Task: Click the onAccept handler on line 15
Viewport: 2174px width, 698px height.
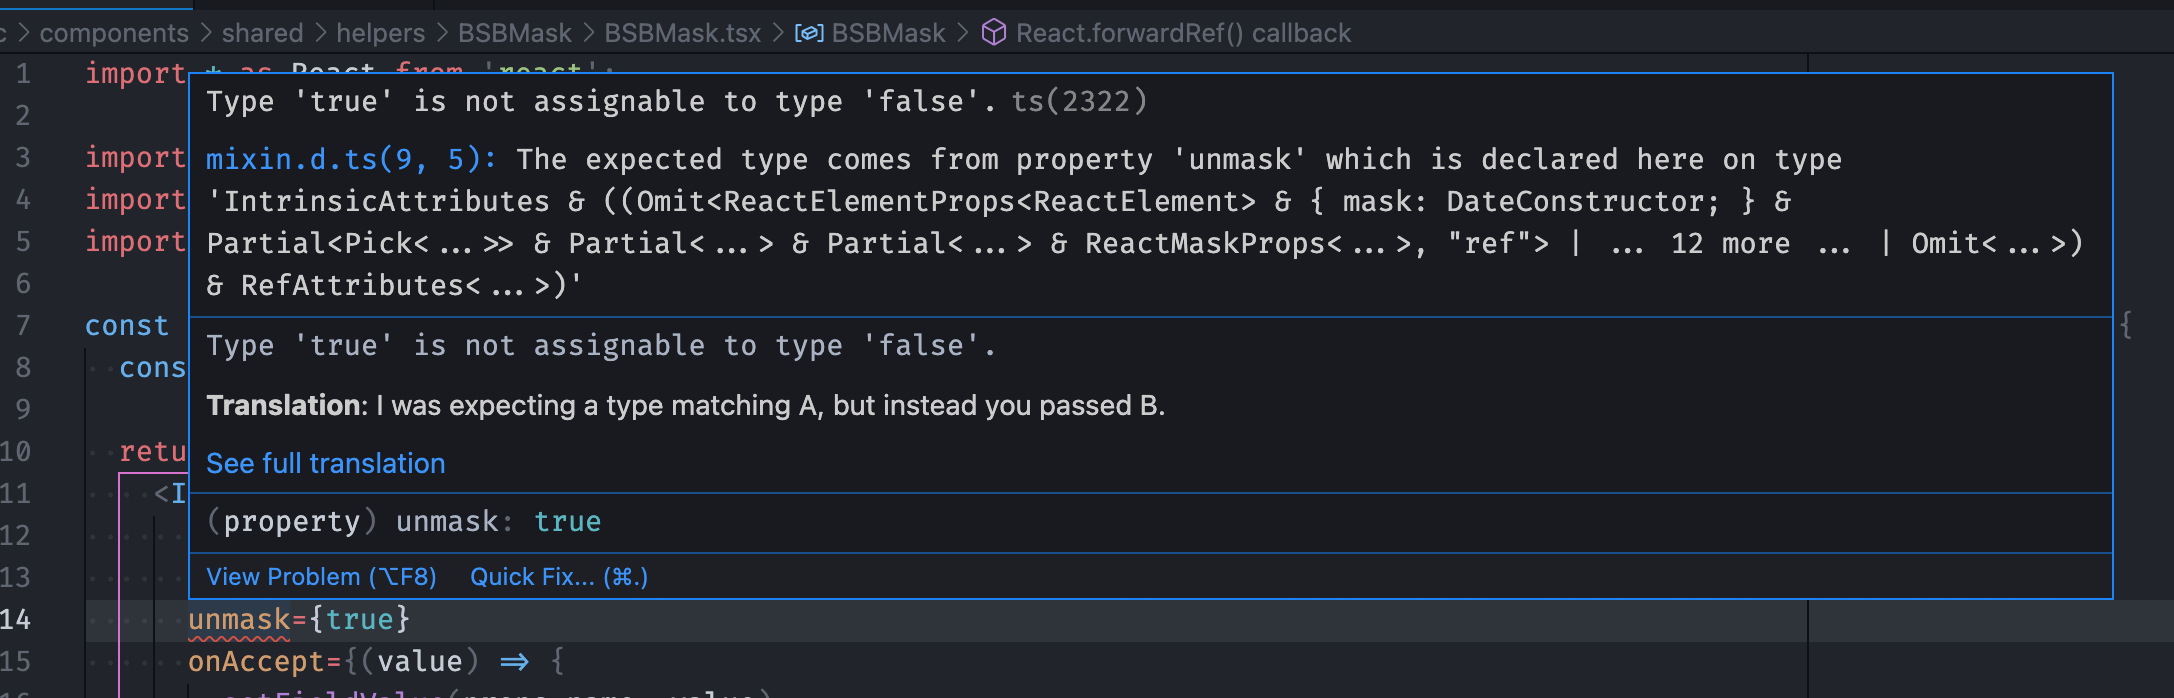Action: [258, 660]
